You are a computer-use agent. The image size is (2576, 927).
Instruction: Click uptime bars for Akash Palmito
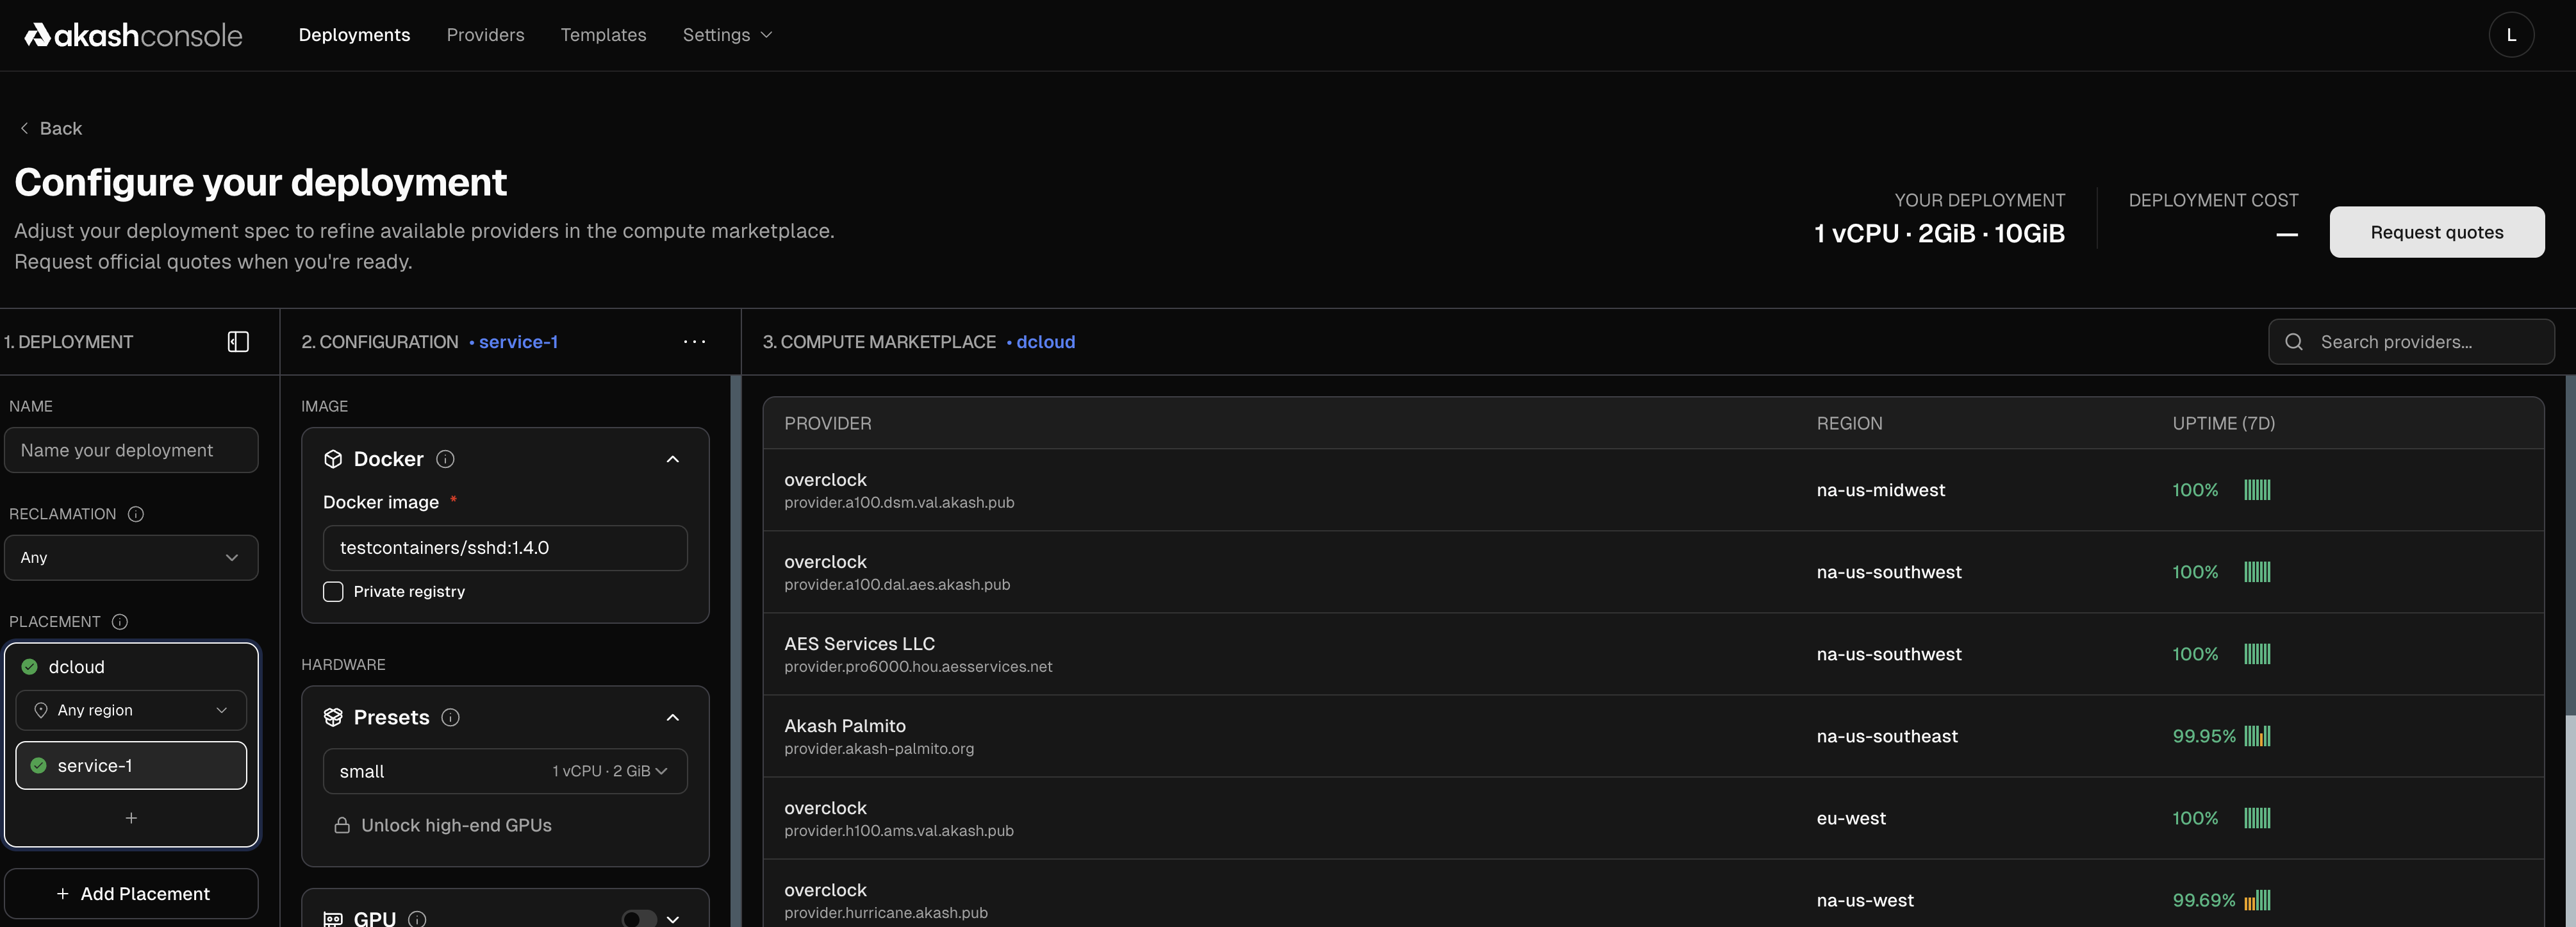coord(2257,736)
